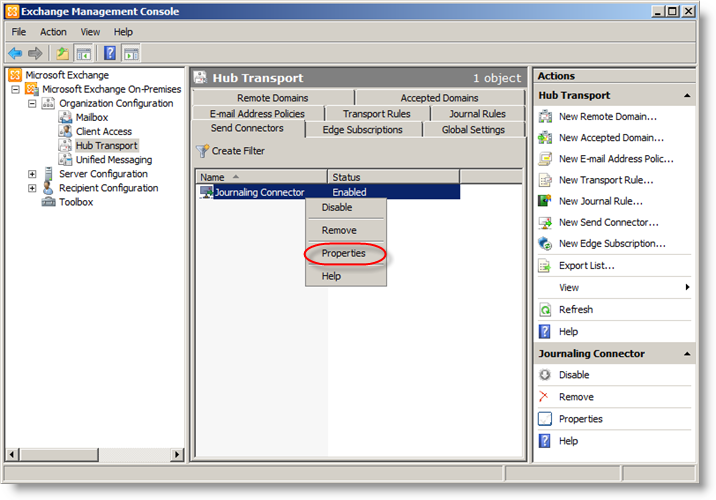Click the New Accepted Domain icon

[x=545, y=137]
